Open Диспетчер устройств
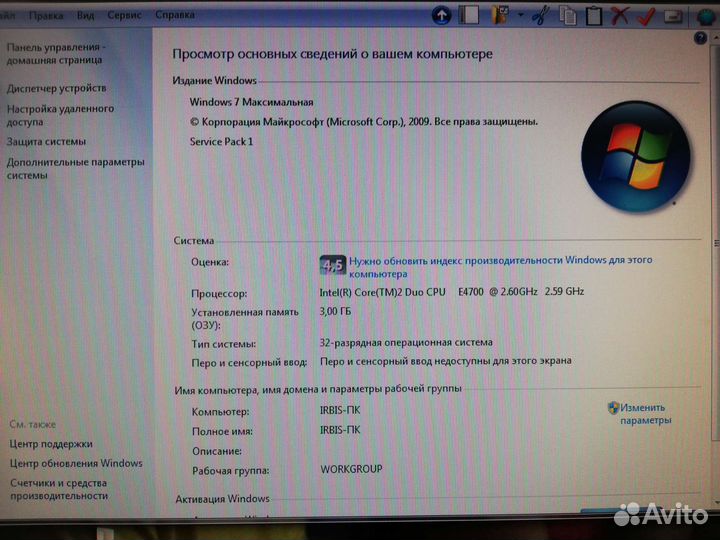Viewport: 720px width, 540px height. (56, 88)
